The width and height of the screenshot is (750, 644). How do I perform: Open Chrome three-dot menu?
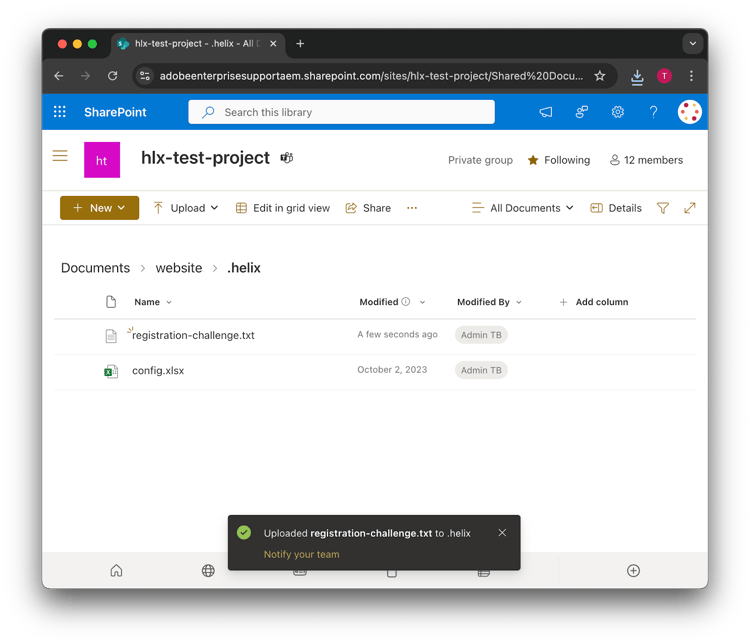coord(691,76)
